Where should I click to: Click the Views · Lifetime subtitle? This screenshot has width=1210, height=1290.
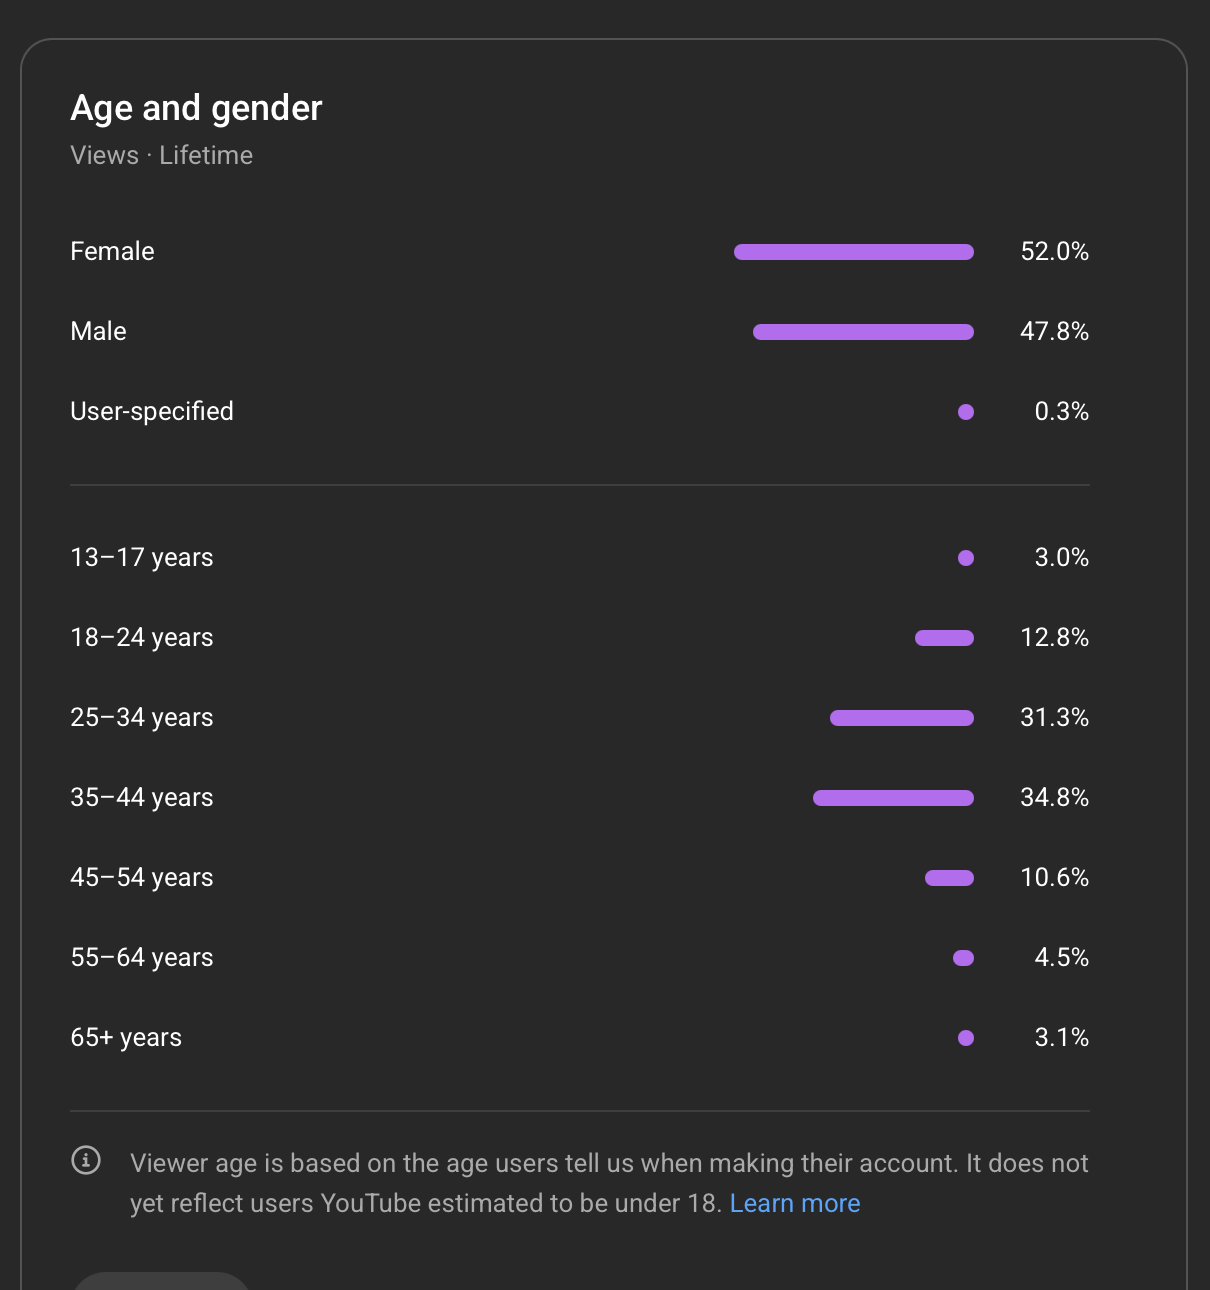point(161,155)
